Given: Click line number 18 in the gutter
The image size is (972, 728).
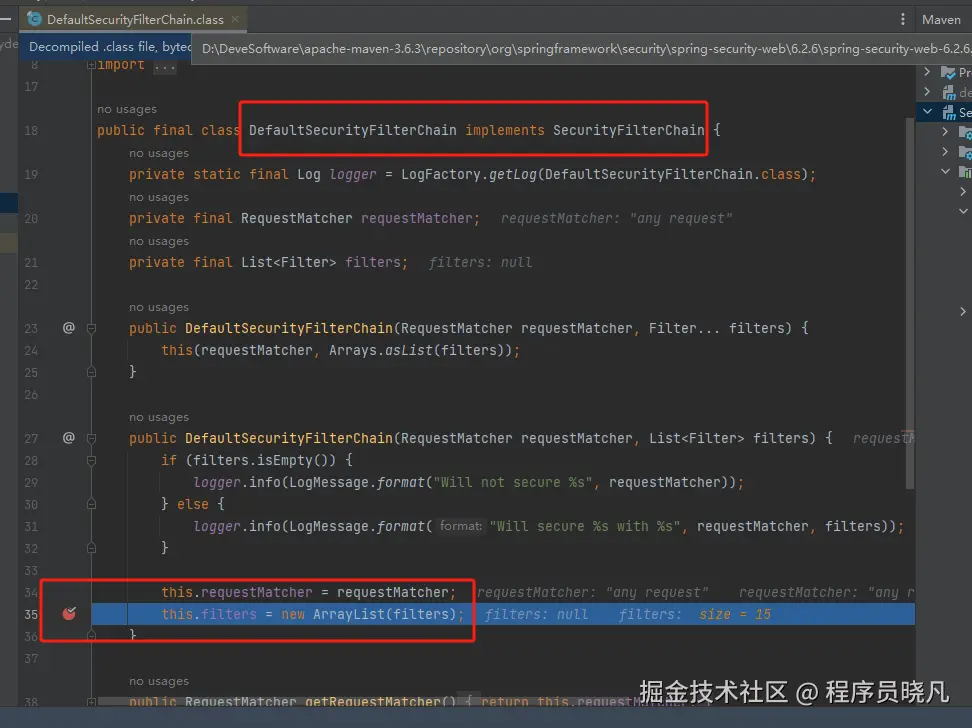Looking at the screenshot, I should pos(31,130).
